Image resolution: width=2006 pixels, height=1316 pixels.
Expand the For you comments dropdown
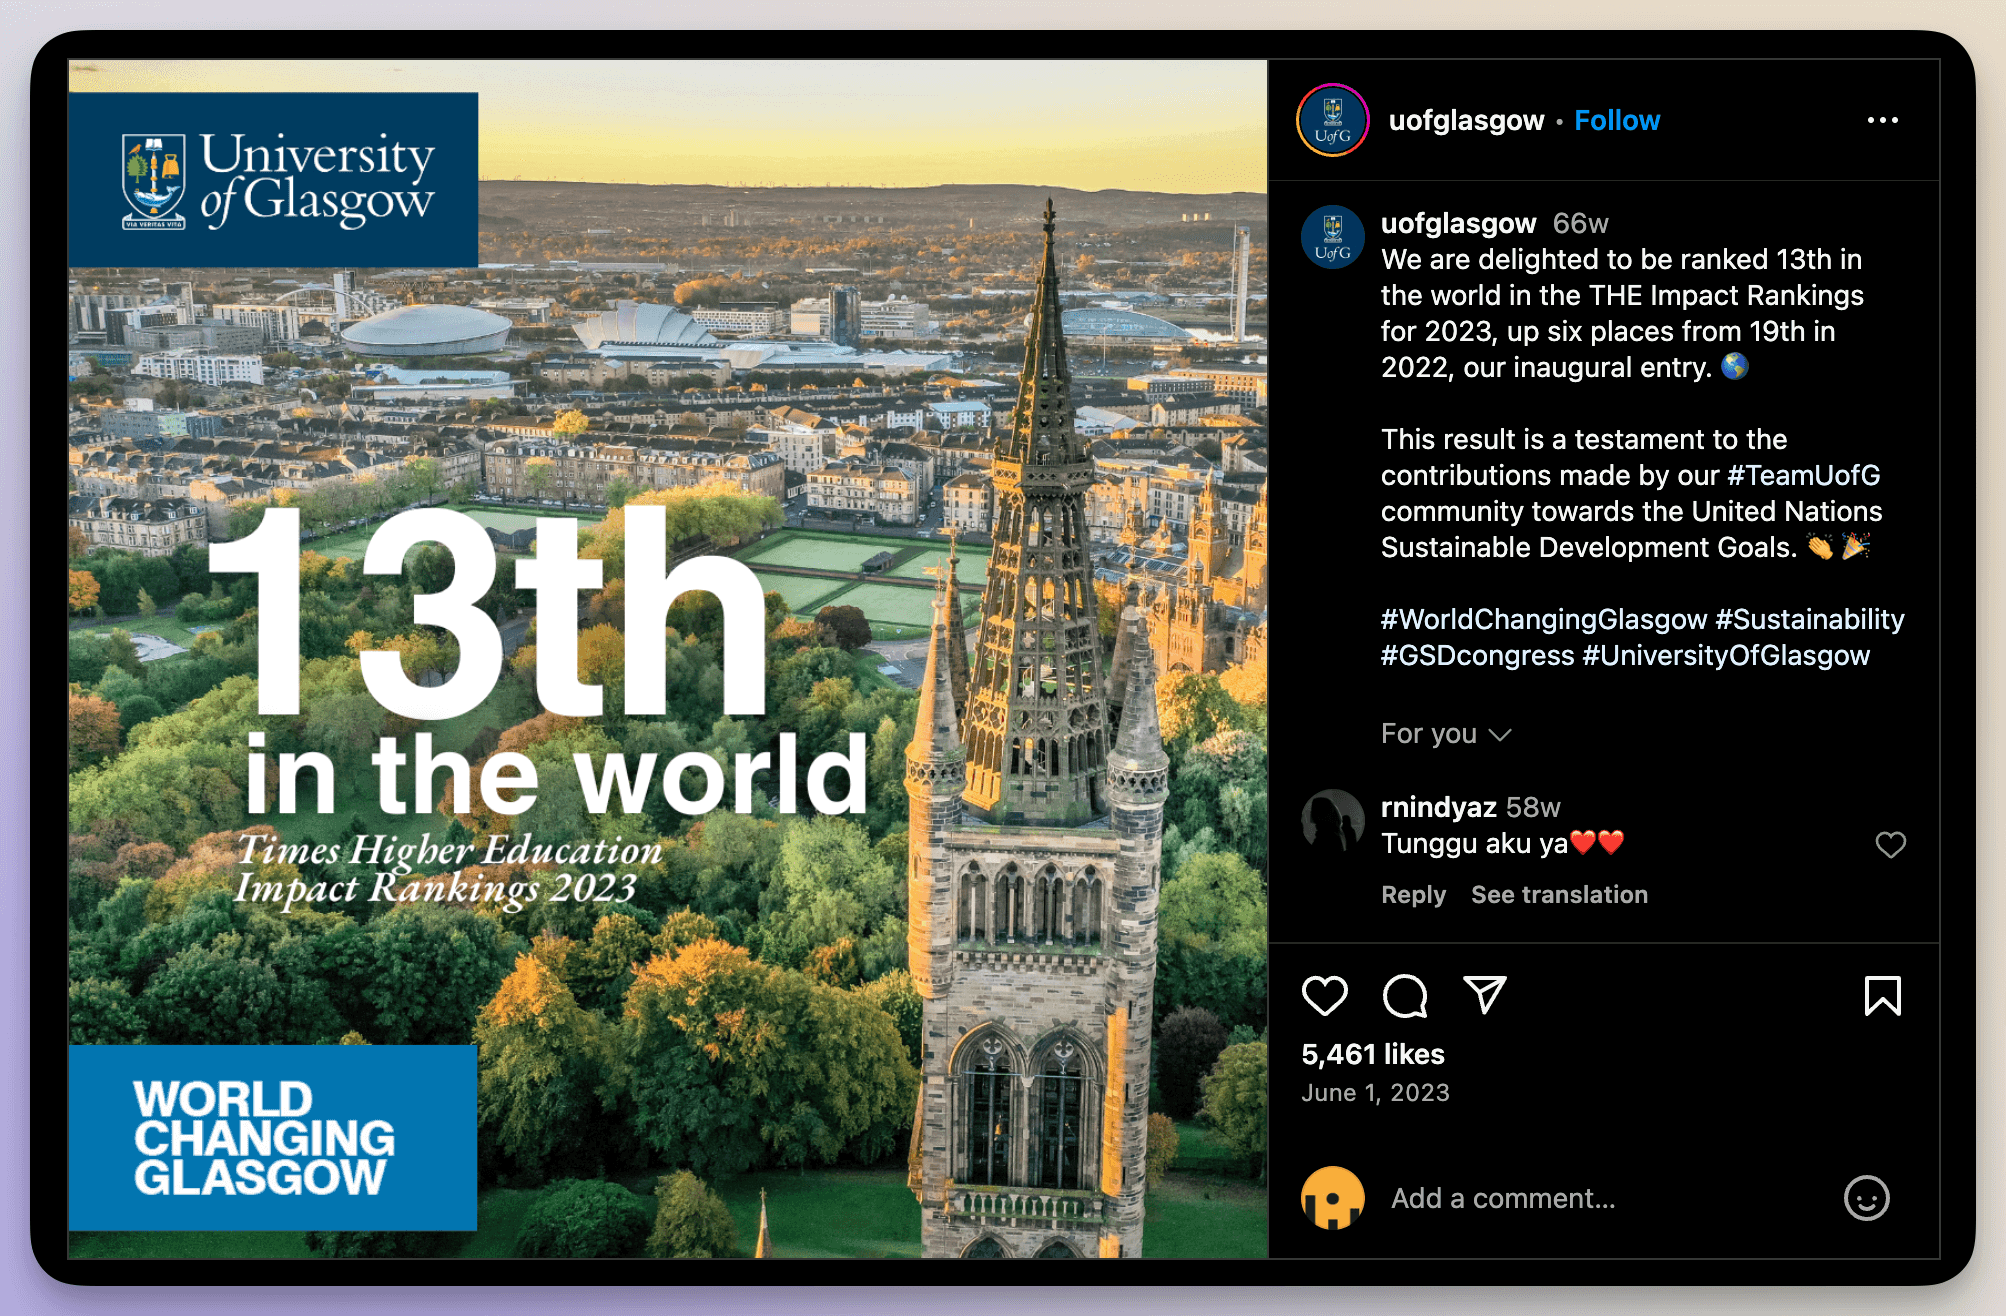[x=1445, y=734]
